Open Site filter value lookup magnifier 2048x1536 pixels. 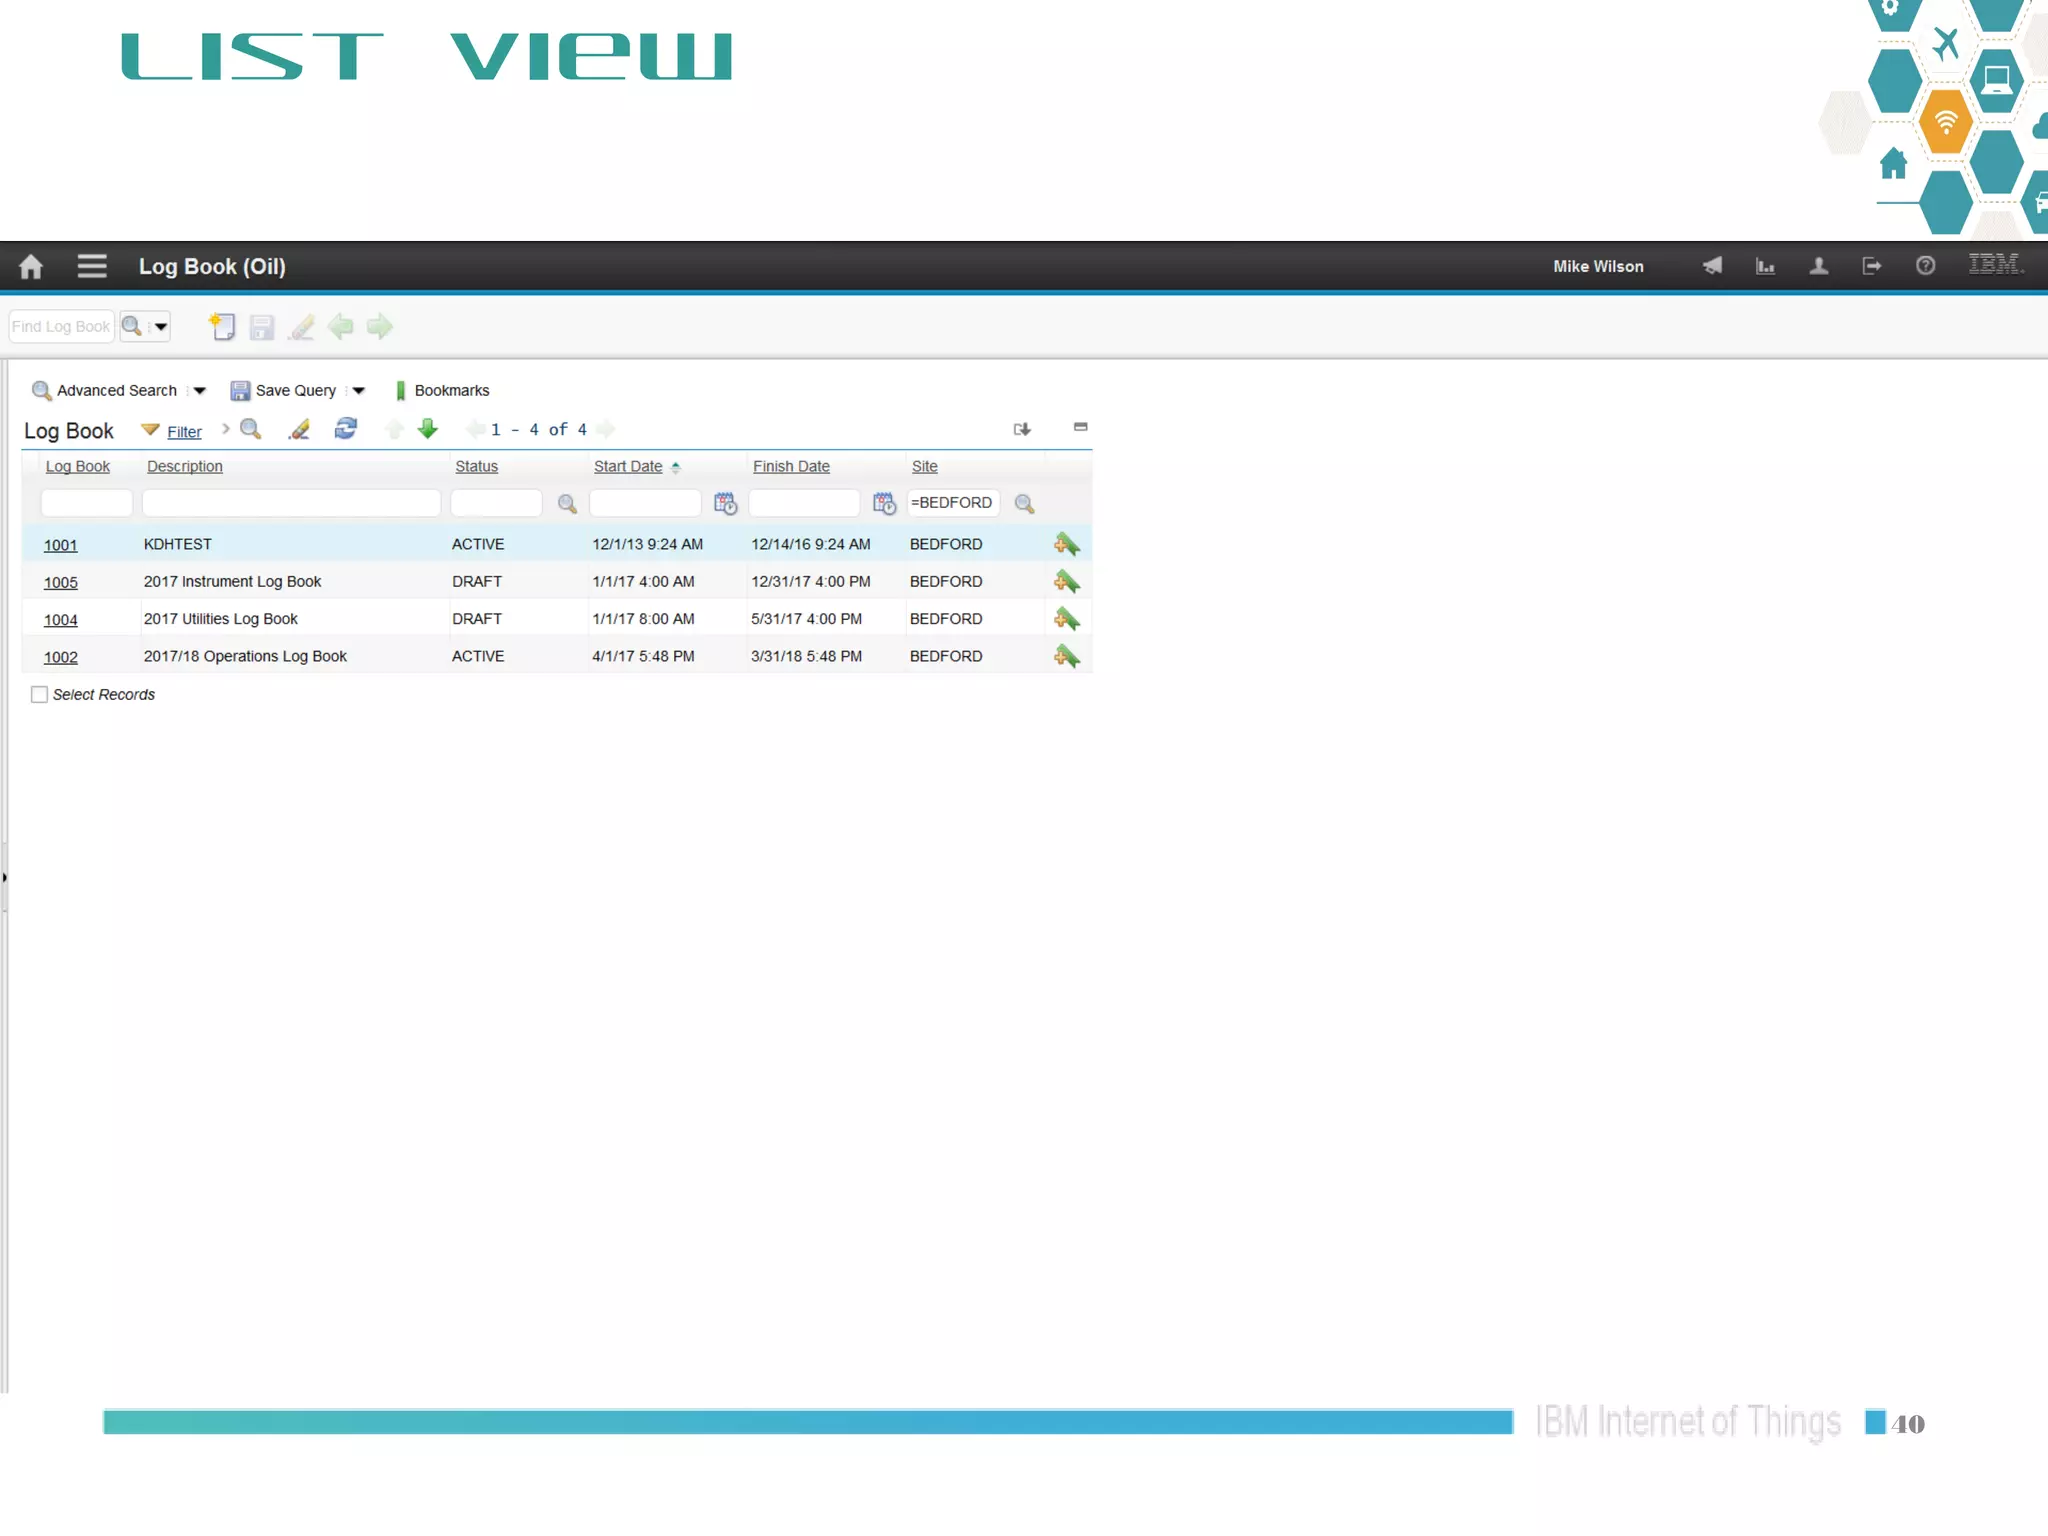click(1024, 504)
